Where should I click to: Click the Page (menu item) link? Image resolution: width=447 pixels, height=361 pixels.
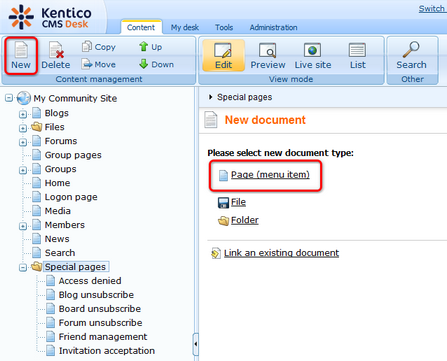(270, 175)
